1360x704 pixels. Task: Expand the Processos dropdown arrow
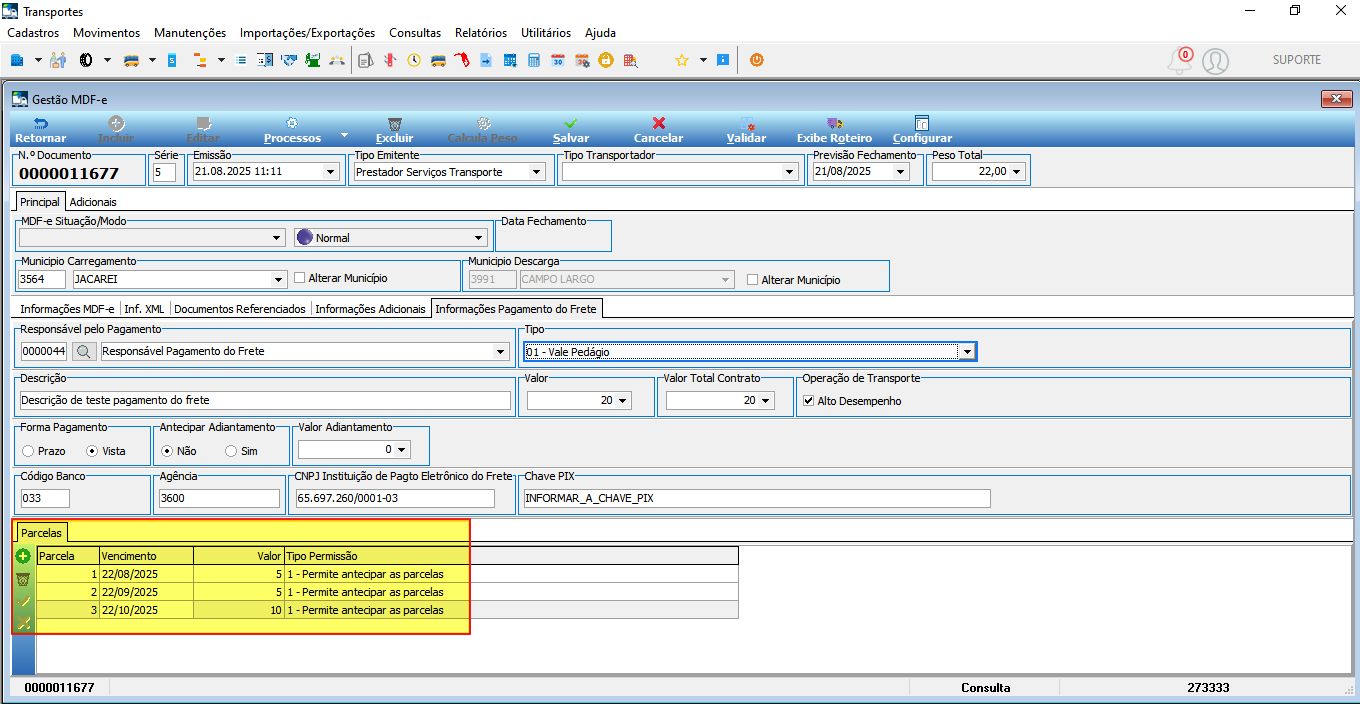click(344, 134)
